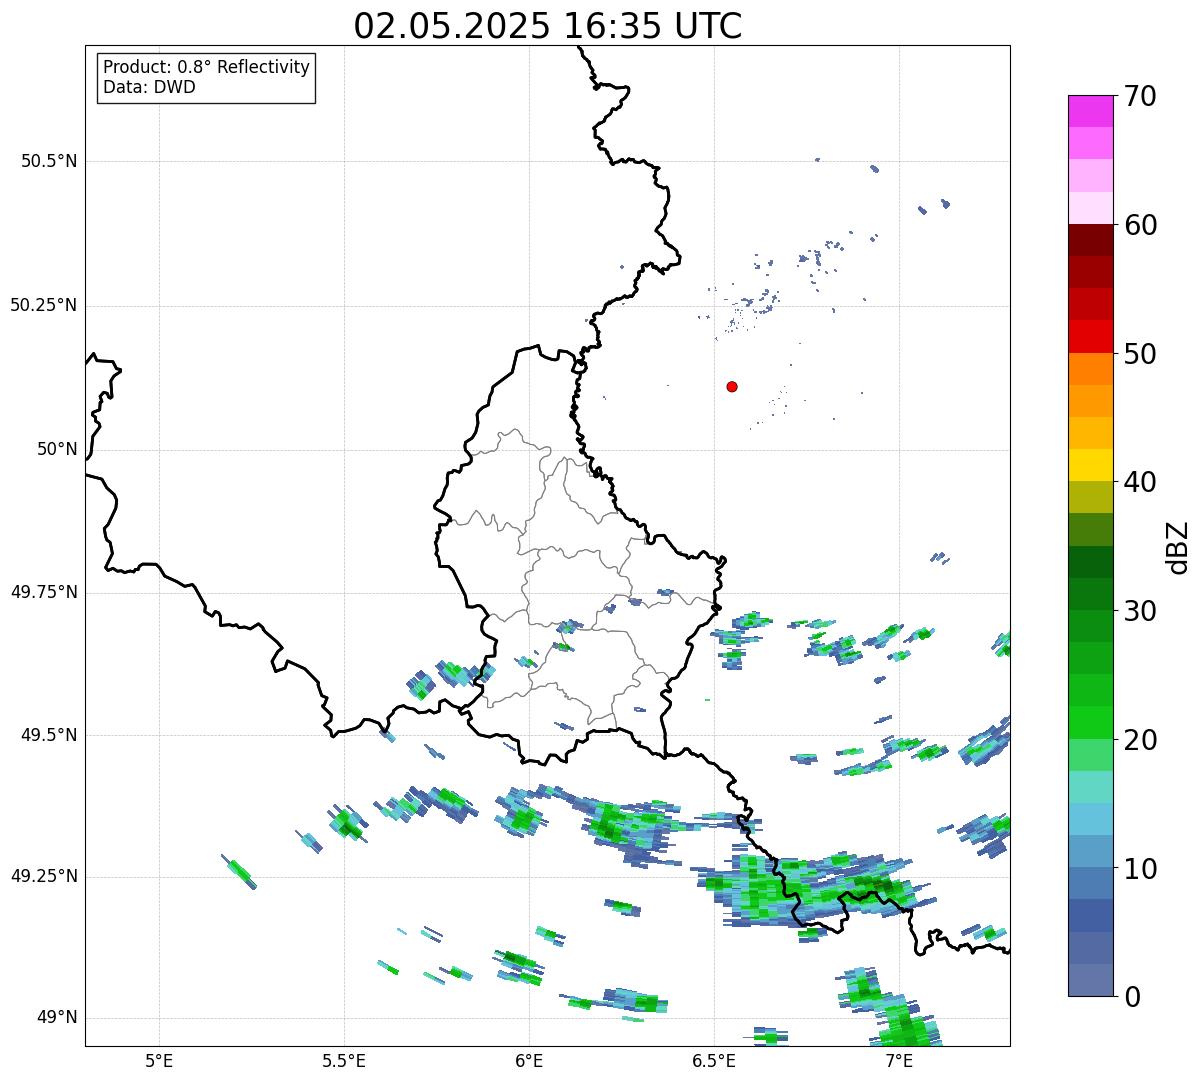Click the 49.5°N latitude label
The width and height of the screenshot is (1202, 1081).
pos(49,735)
